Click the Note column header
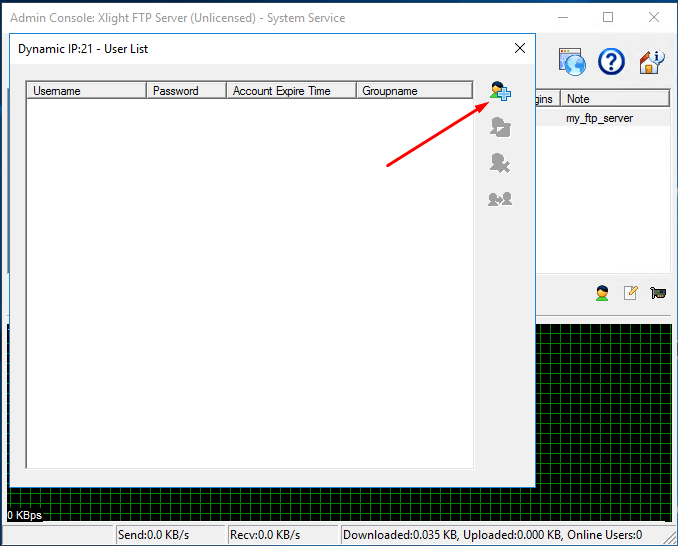 tap(614, 99)
